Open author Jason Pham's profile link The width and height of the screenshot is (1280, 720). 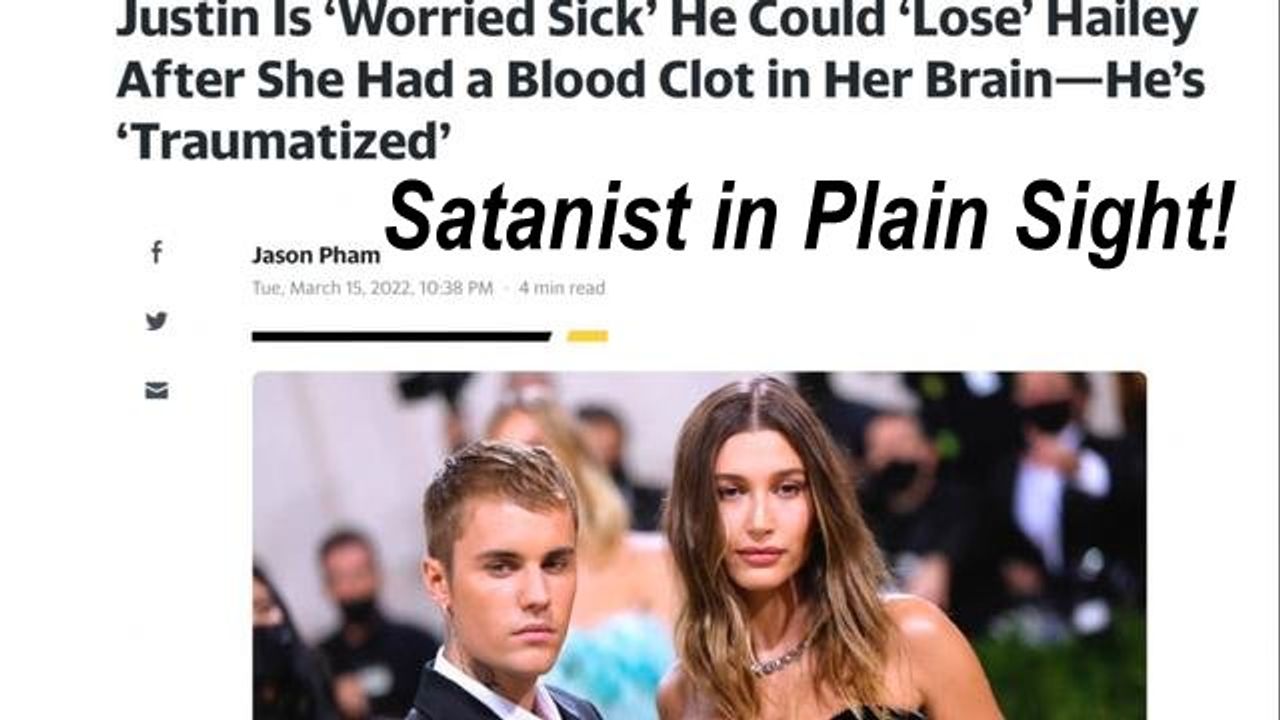316,255
